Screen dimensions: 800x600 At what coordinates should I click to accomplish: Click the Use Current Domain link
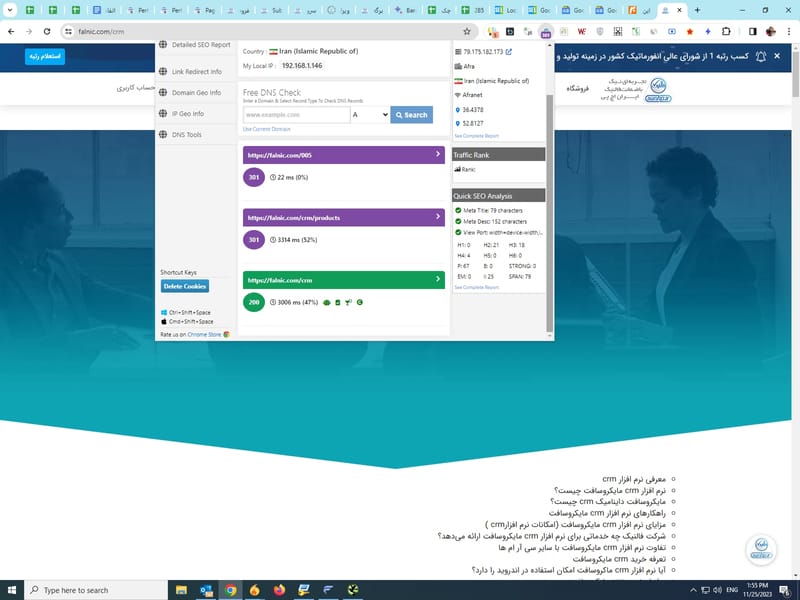tap(266, 129)
